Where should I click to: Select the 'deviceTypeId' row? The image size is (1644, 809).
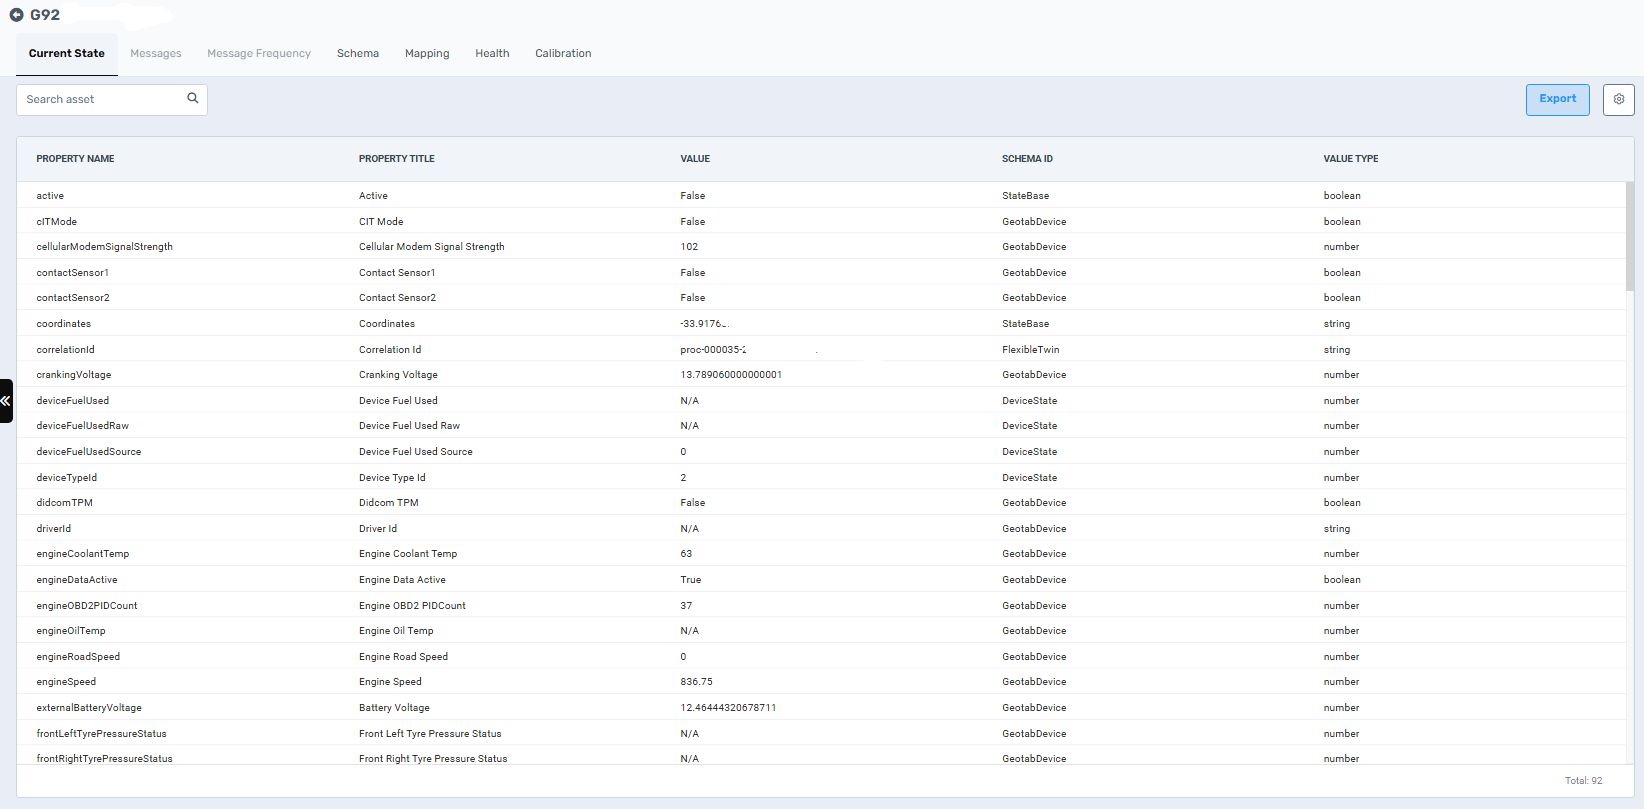coord(821,477)
